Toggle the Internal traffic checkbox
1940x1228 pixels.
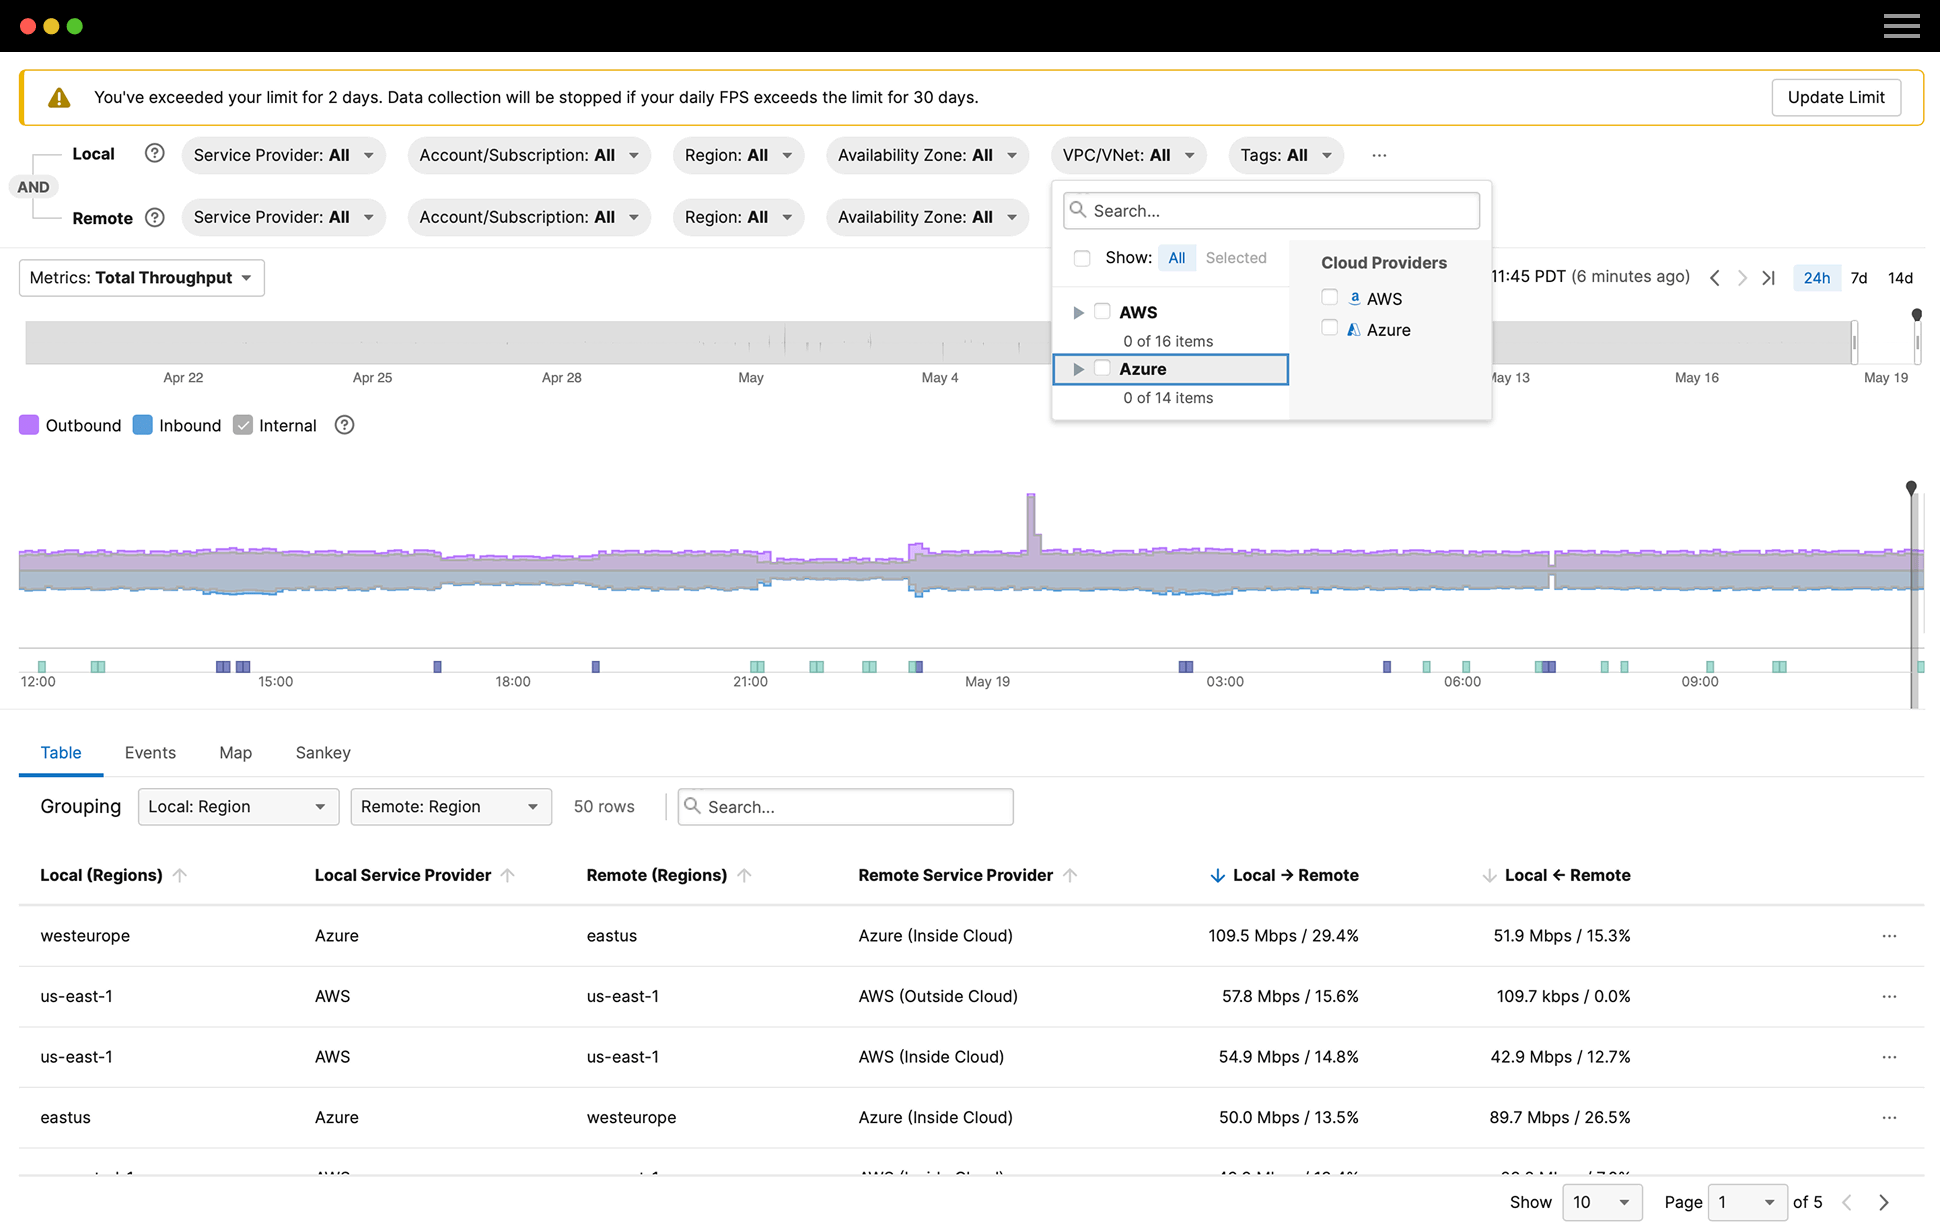243,425
